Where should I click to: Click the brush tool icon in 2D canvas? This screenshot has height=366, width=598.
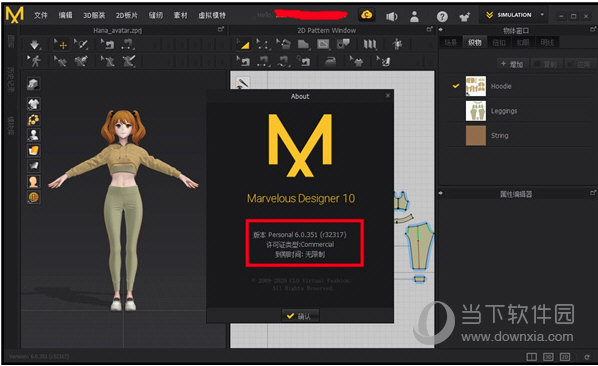click(x=243, y=82)
